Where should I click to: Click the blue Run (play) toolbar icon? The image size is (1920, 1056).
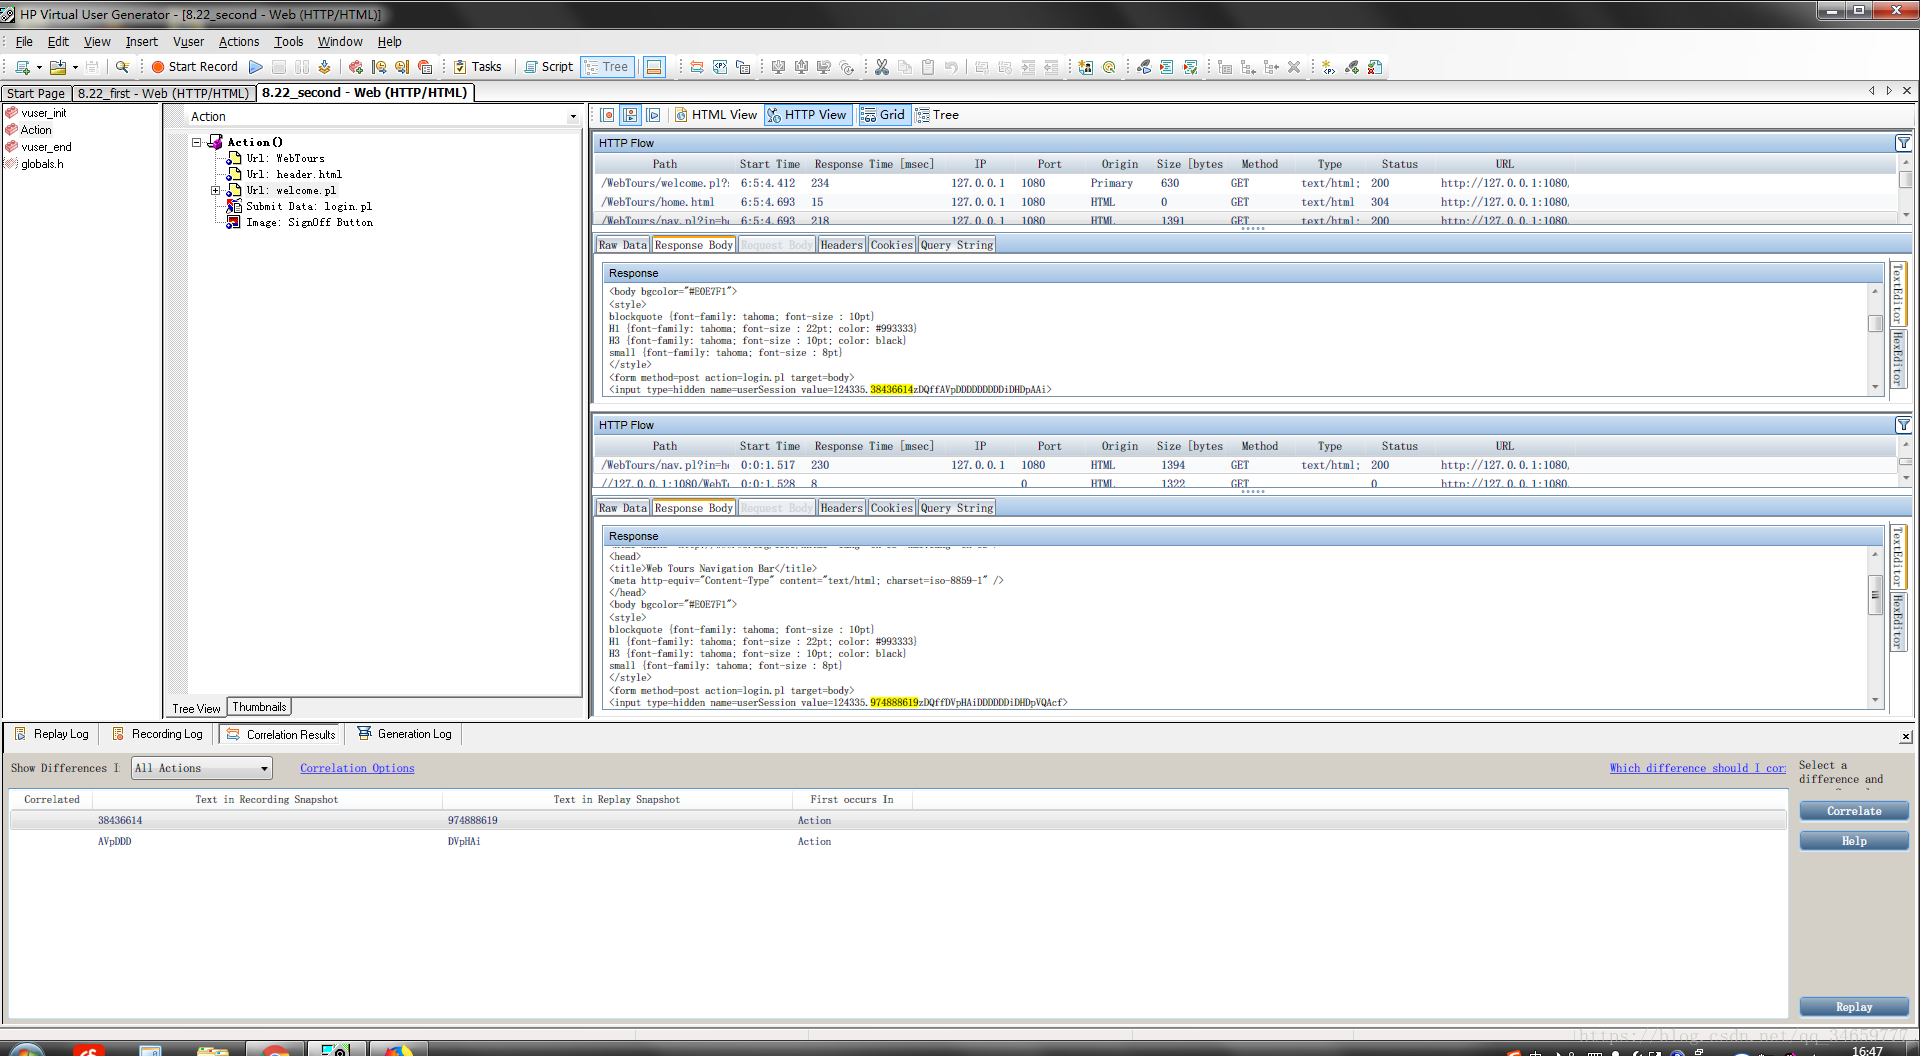coord(256,67)
